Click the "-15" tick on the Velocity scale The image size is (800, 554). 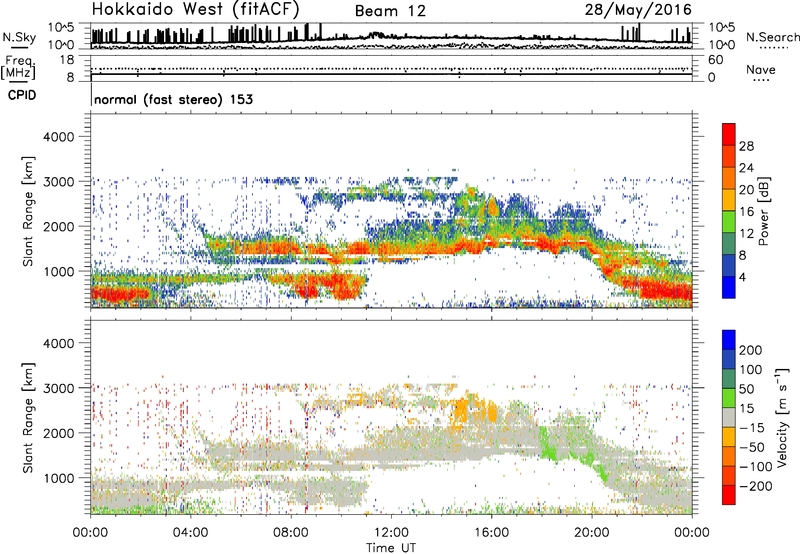point(751,427)
